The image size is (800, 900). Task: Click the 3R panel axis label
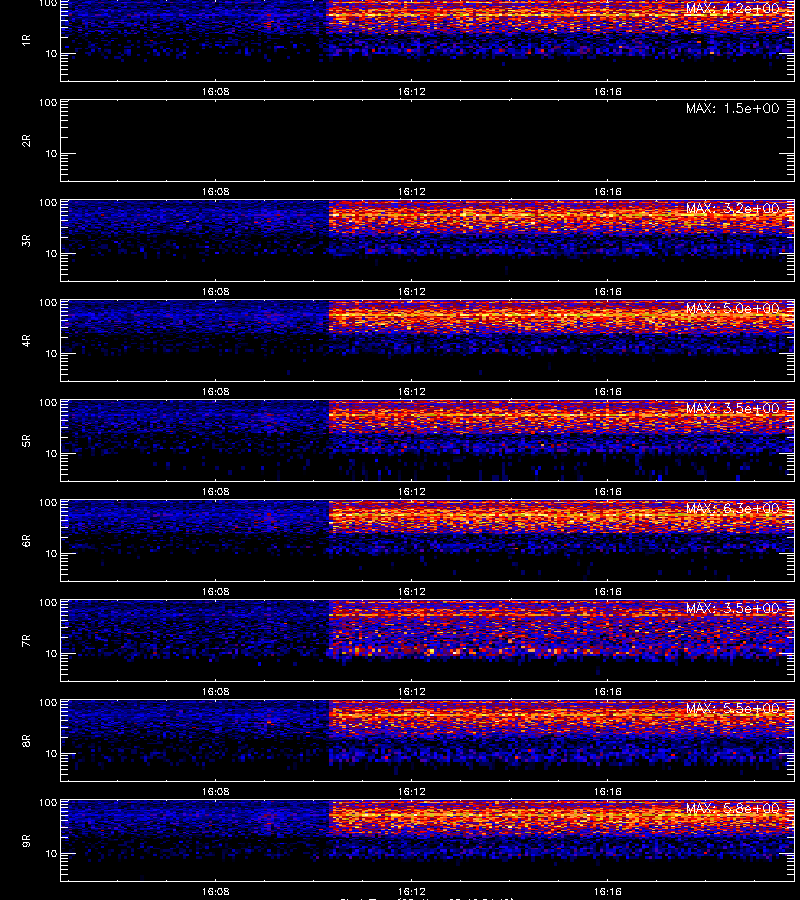(x=26, y=240)
